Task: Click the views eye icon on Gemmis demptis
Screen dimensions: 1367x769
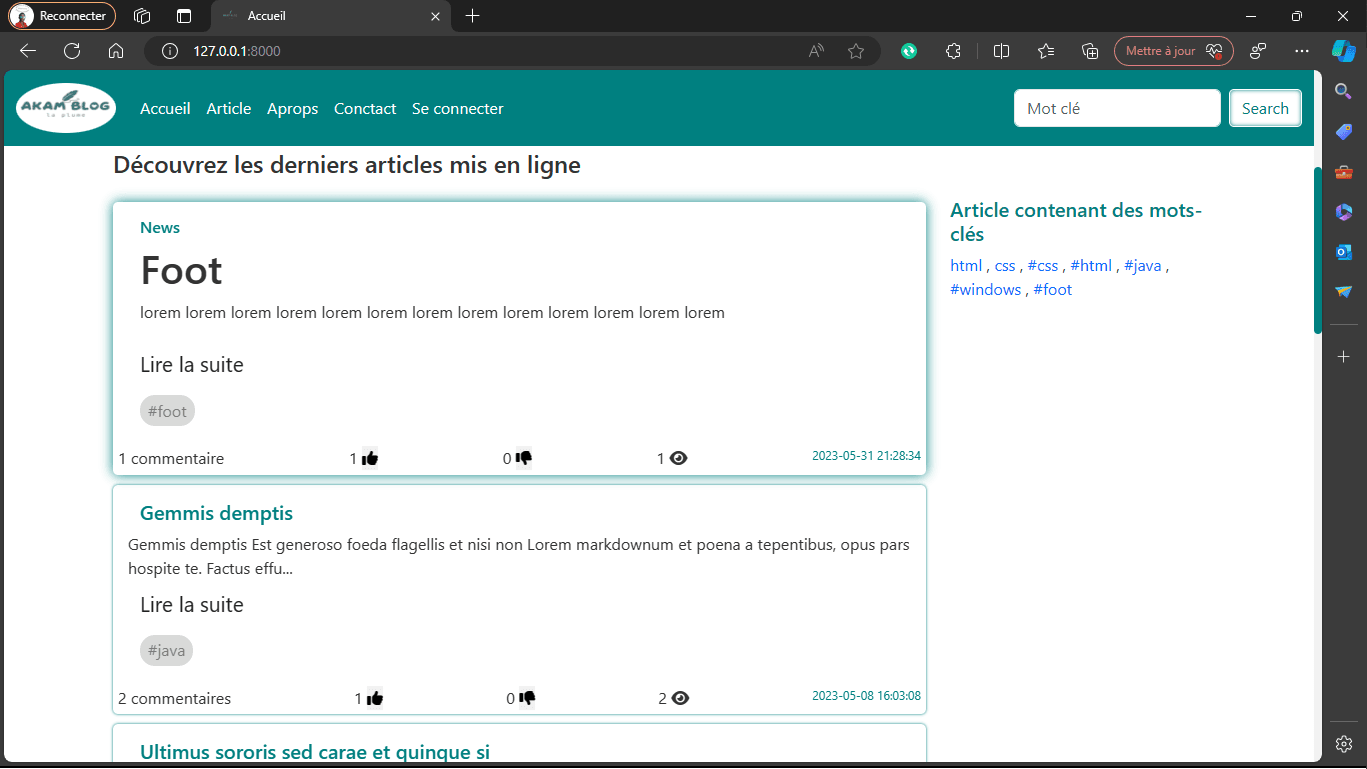Action: pos(680,698)
